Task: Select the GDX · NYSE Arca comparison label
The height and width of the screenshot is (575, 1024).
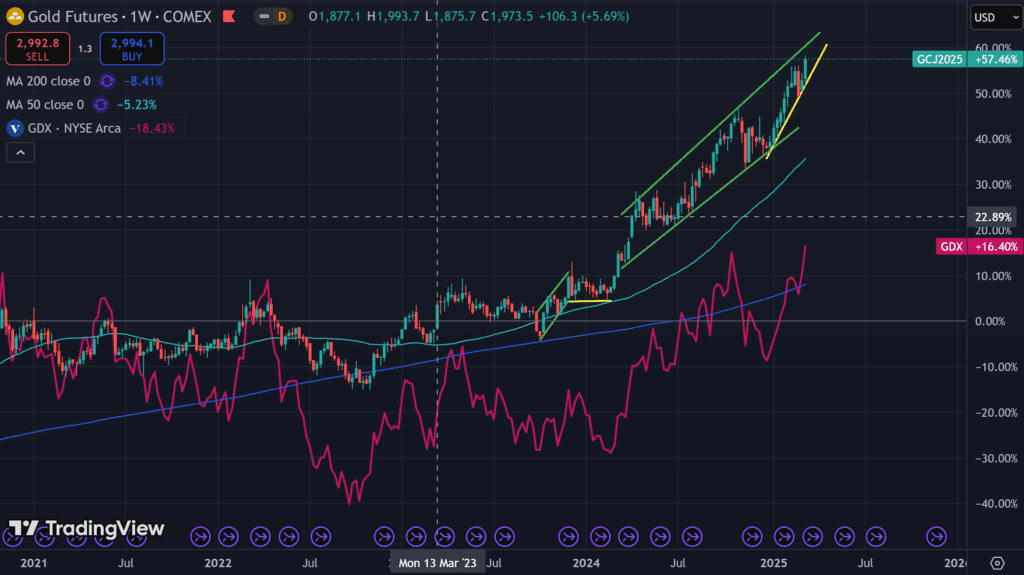Action: pos(74,128)
